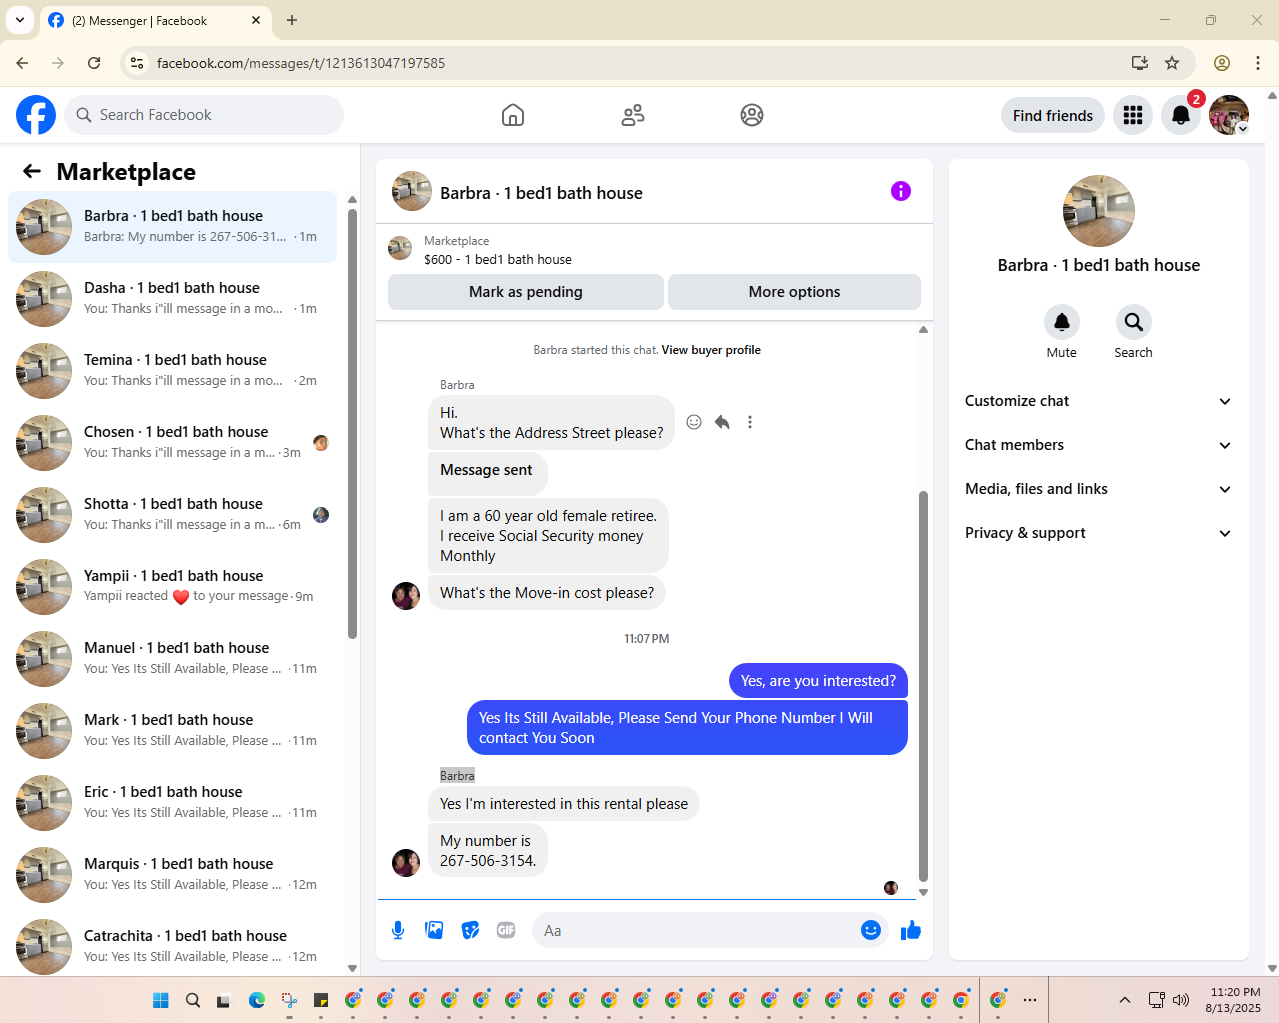Choose a GIF with the GIF icon
Screen dimensions: 1279x1023
coord(506,930)
